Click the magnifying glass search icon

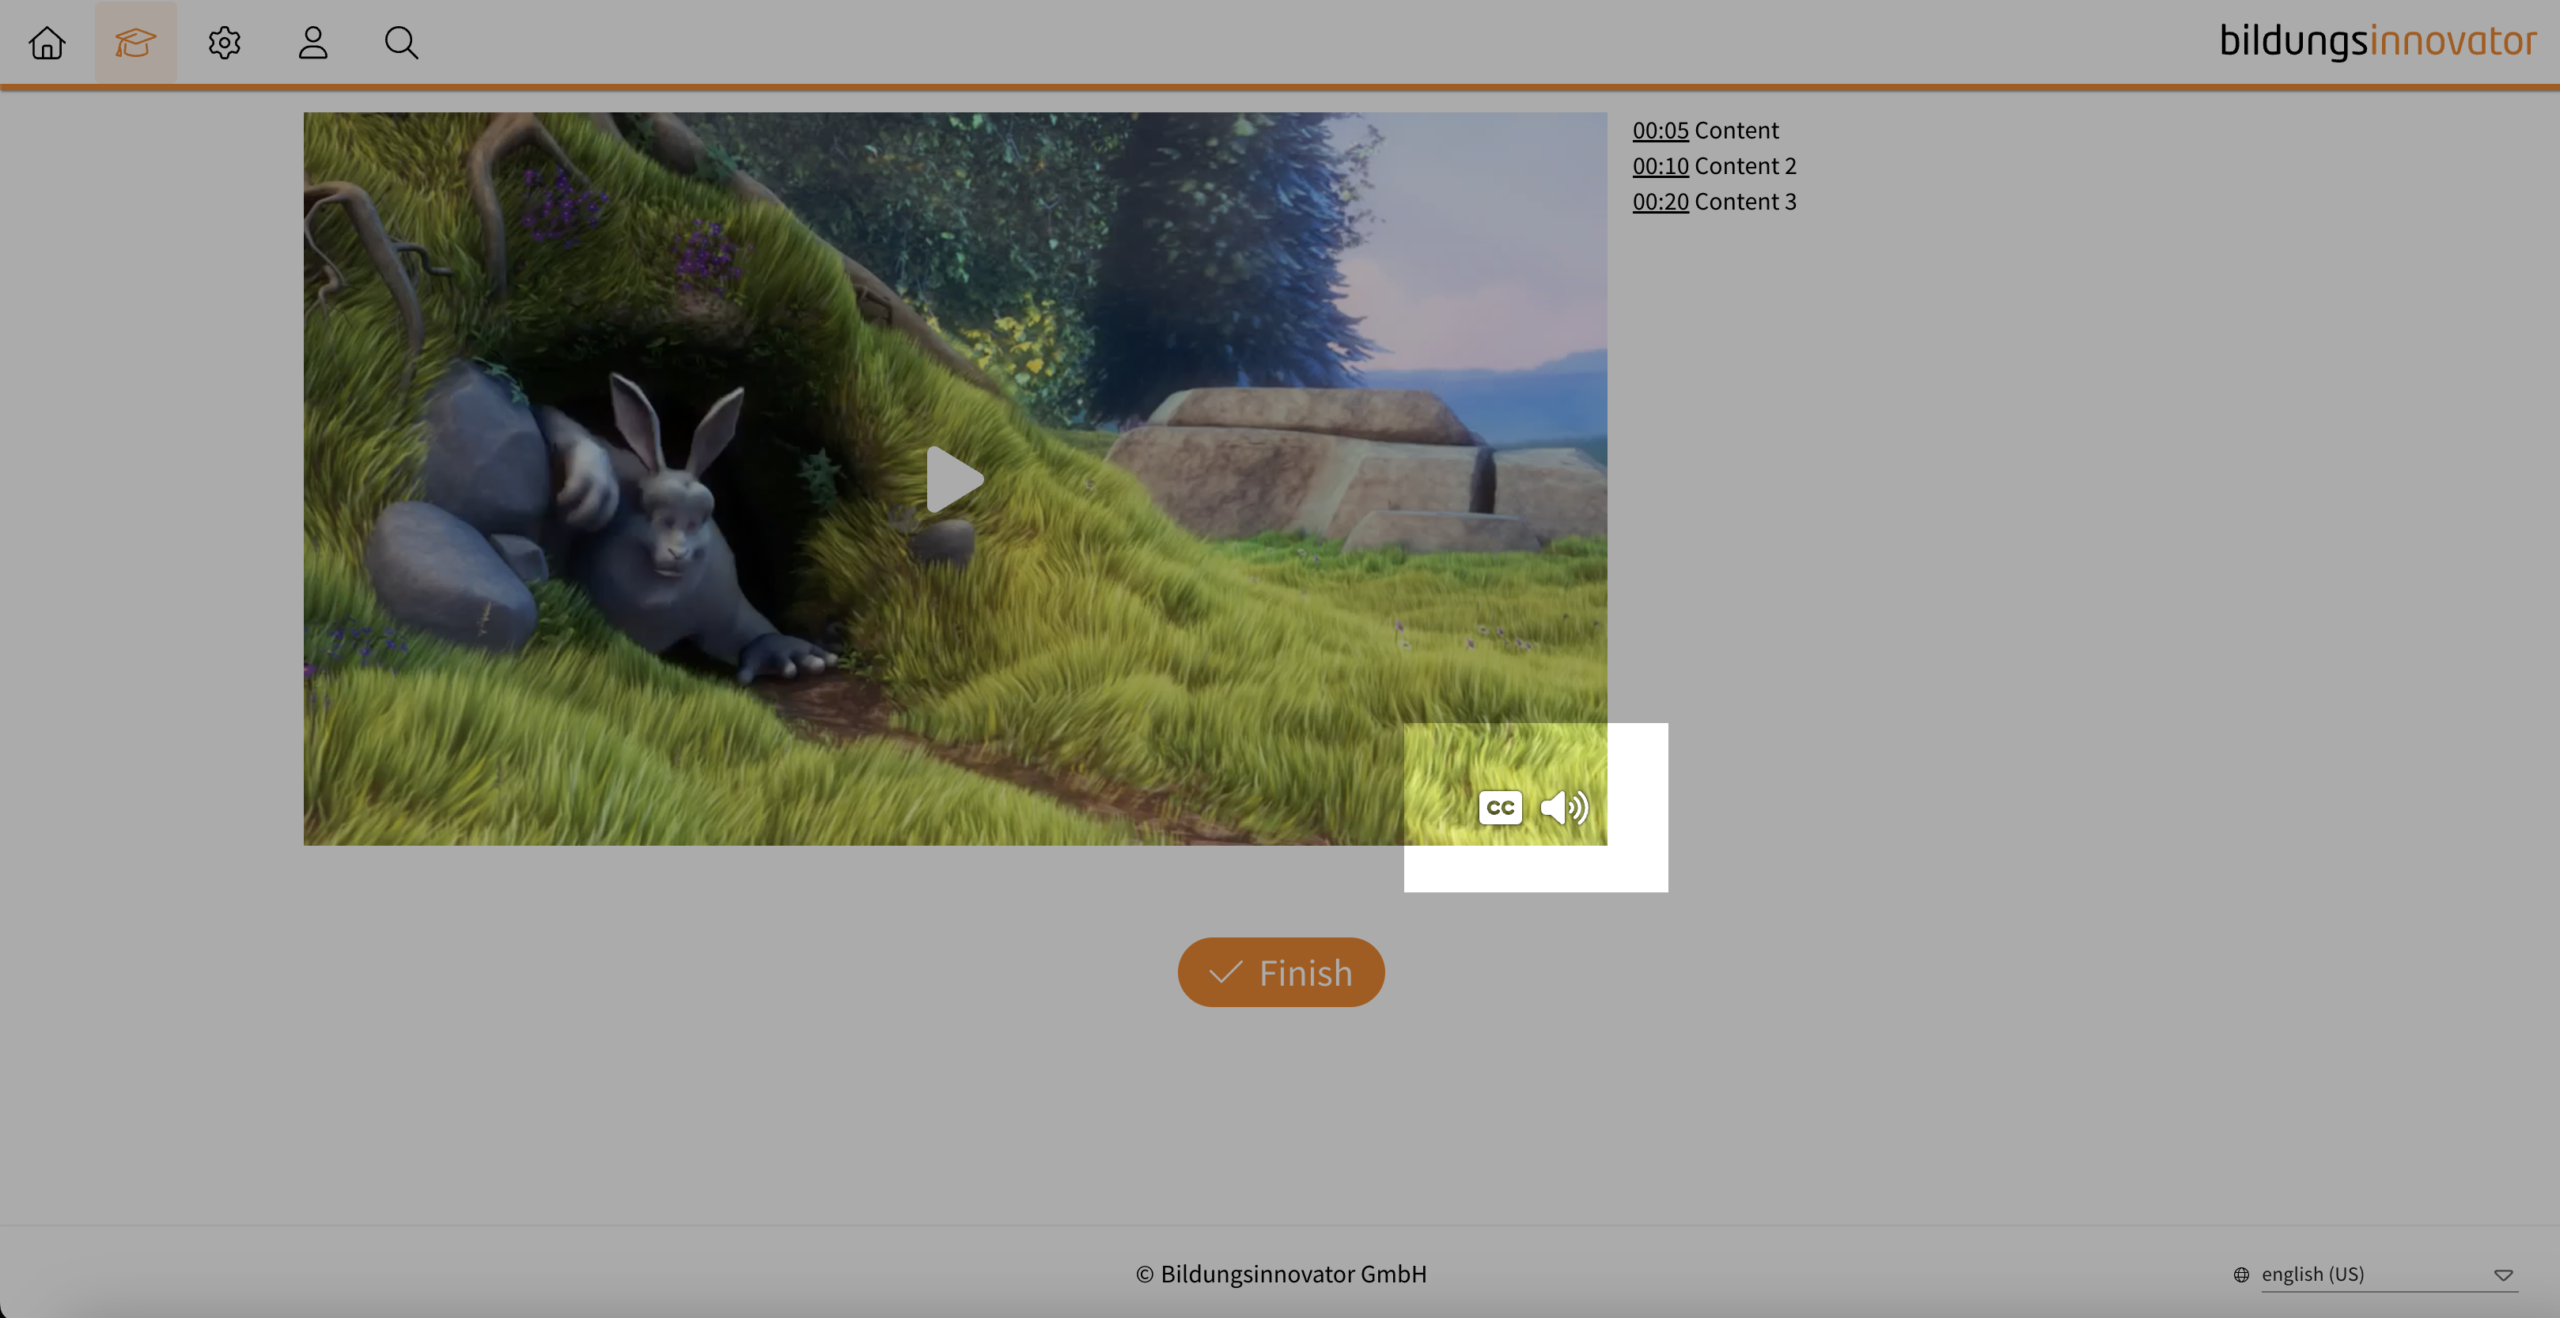pyautogui.click(x=401, y=43)
